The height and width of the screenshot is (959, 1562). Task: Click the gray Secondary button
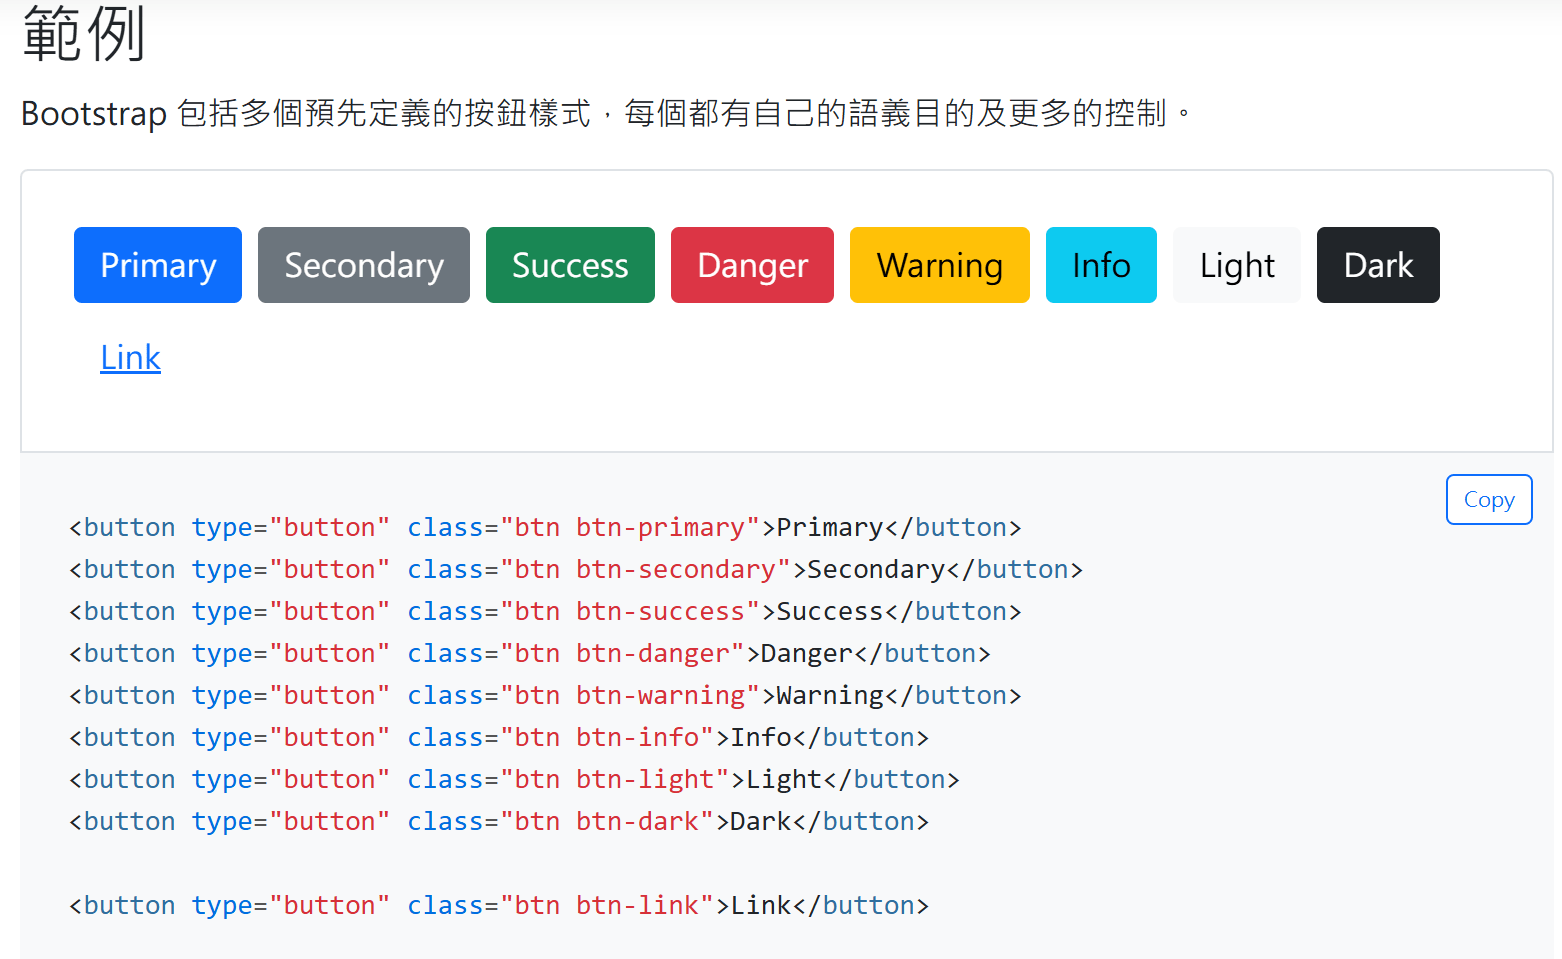point(364,265)
